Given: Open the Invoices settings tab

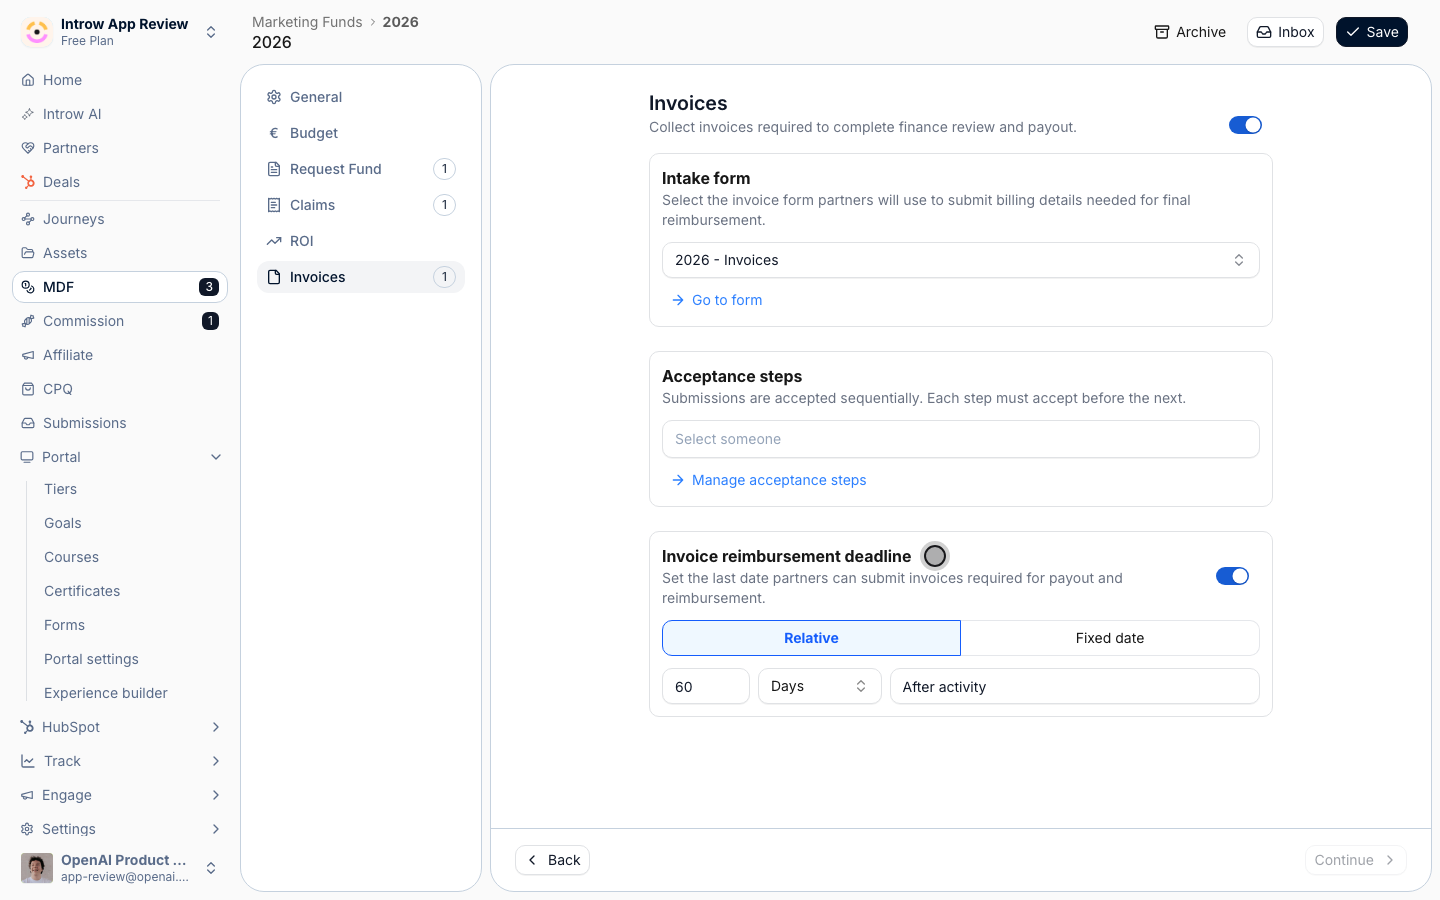Looking at the screenshot, I should [361, 277].
